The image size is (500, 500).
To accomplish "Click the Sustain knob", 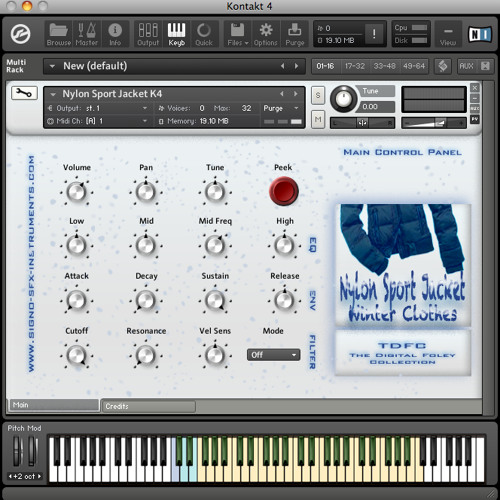I will pos(215,300).
